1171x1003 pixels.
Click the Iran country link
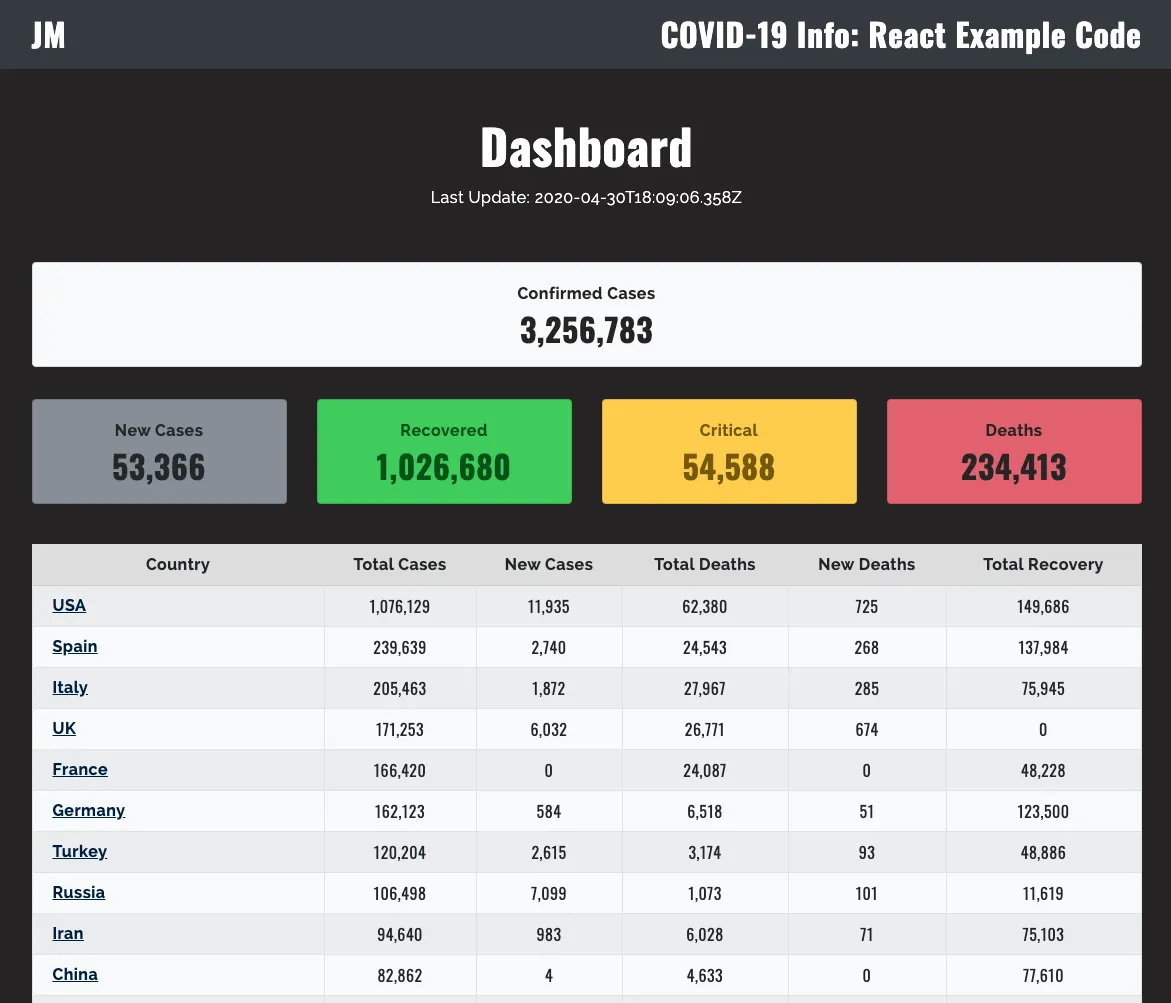click(x=68, y=933)
